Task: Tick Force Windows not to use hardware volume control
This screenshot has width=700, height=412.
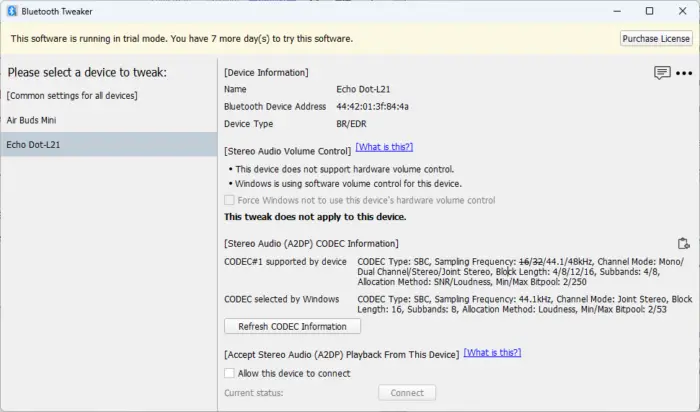Action: (229, 200)
